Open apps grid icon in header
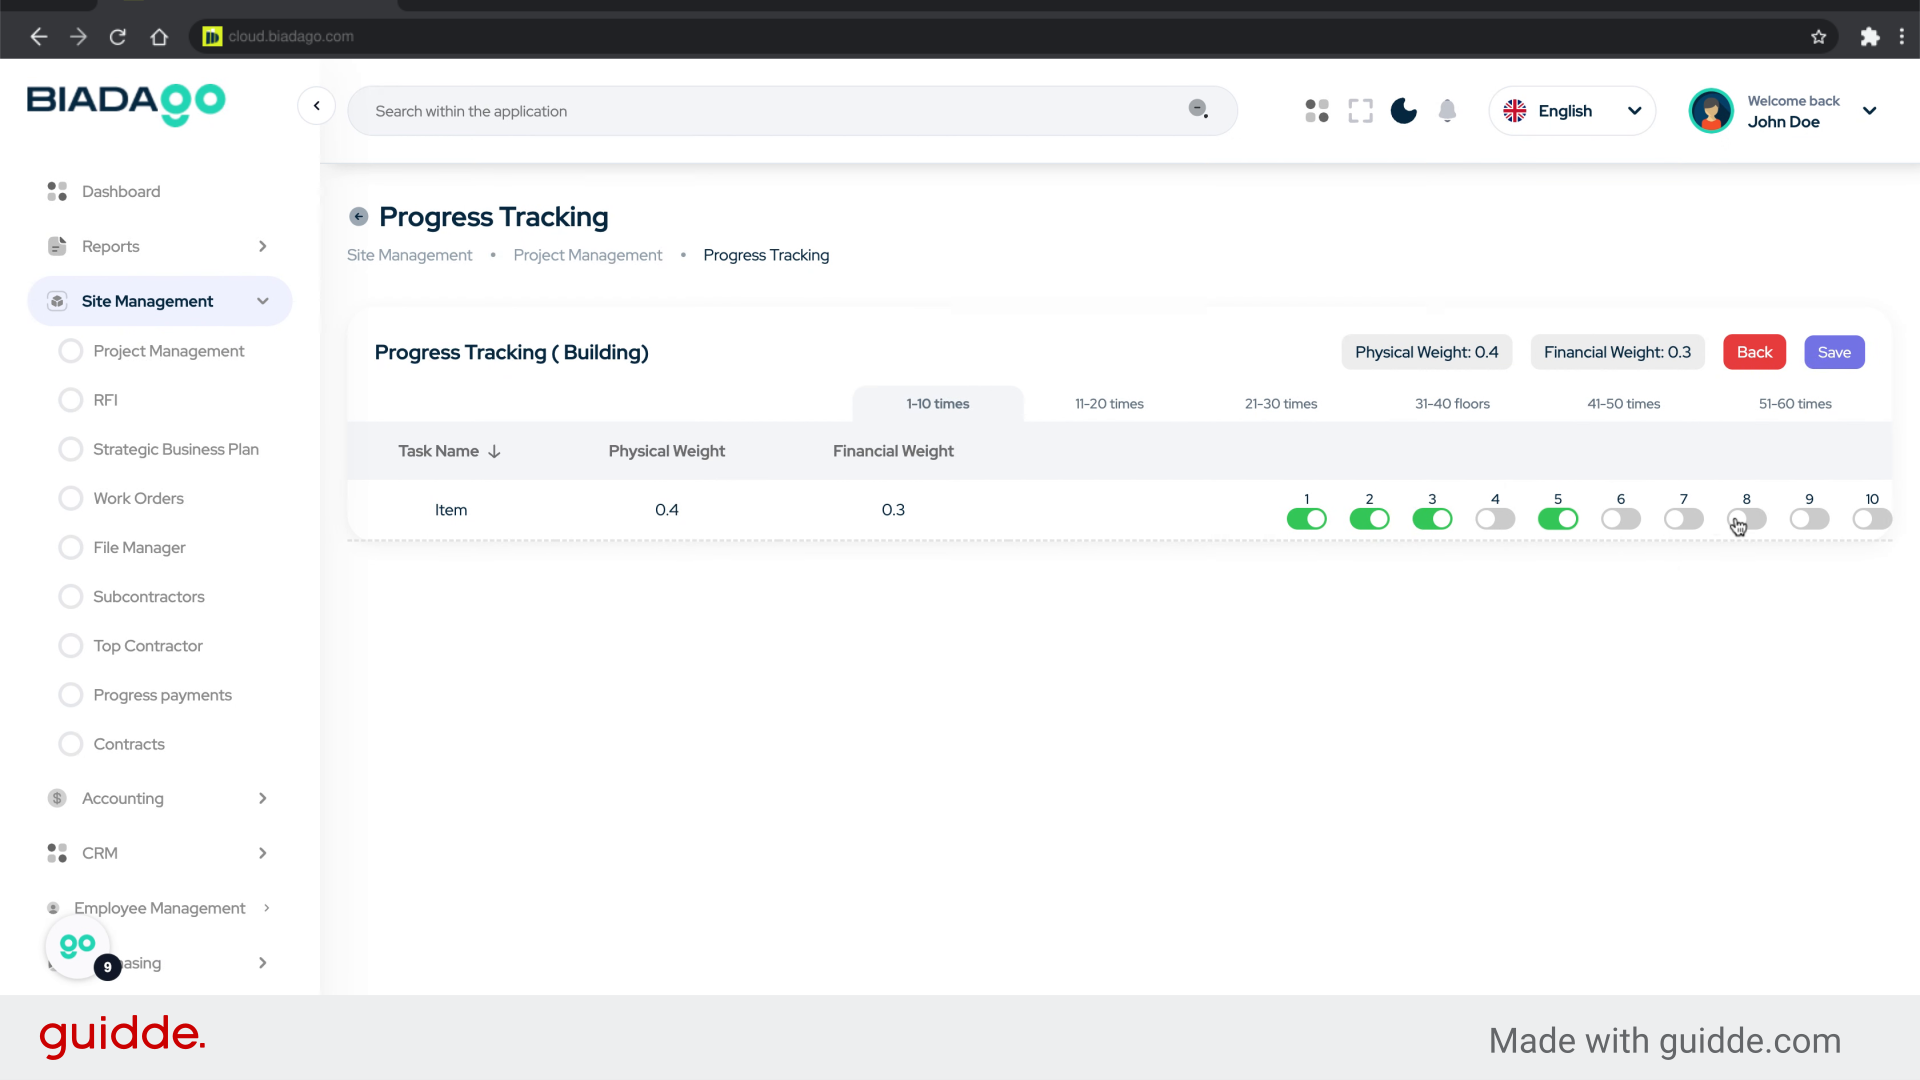 point(1317,111)
